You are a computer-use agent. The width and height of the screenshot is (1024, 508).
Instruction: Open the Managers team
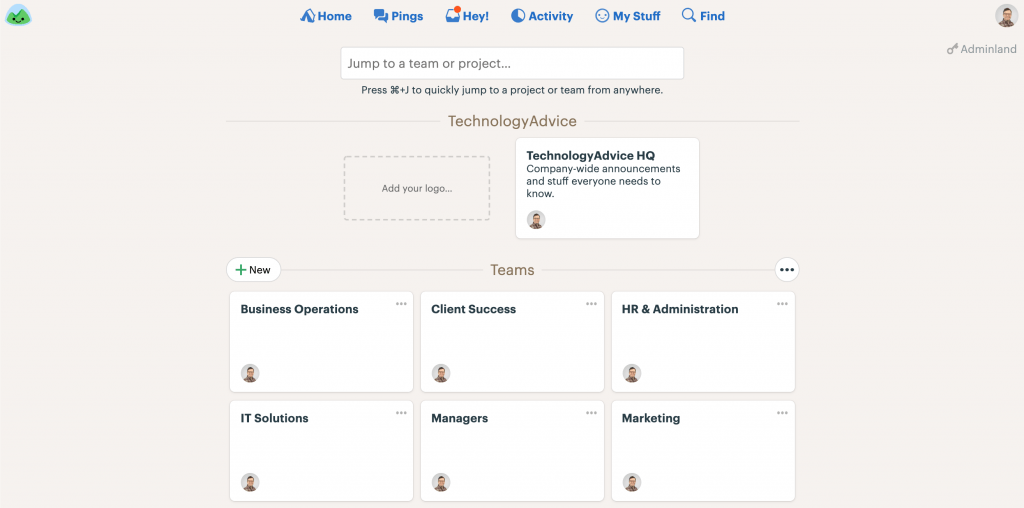[512, 451]
